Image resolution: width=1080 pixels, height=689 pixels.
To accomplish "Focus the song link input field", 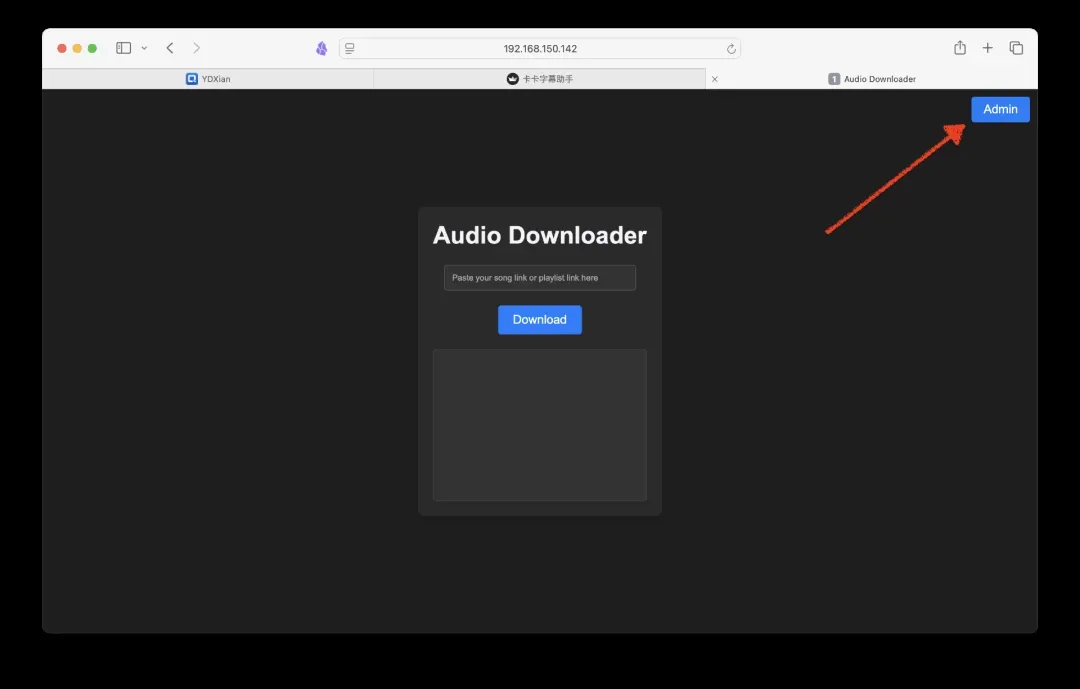I will 540,278.
